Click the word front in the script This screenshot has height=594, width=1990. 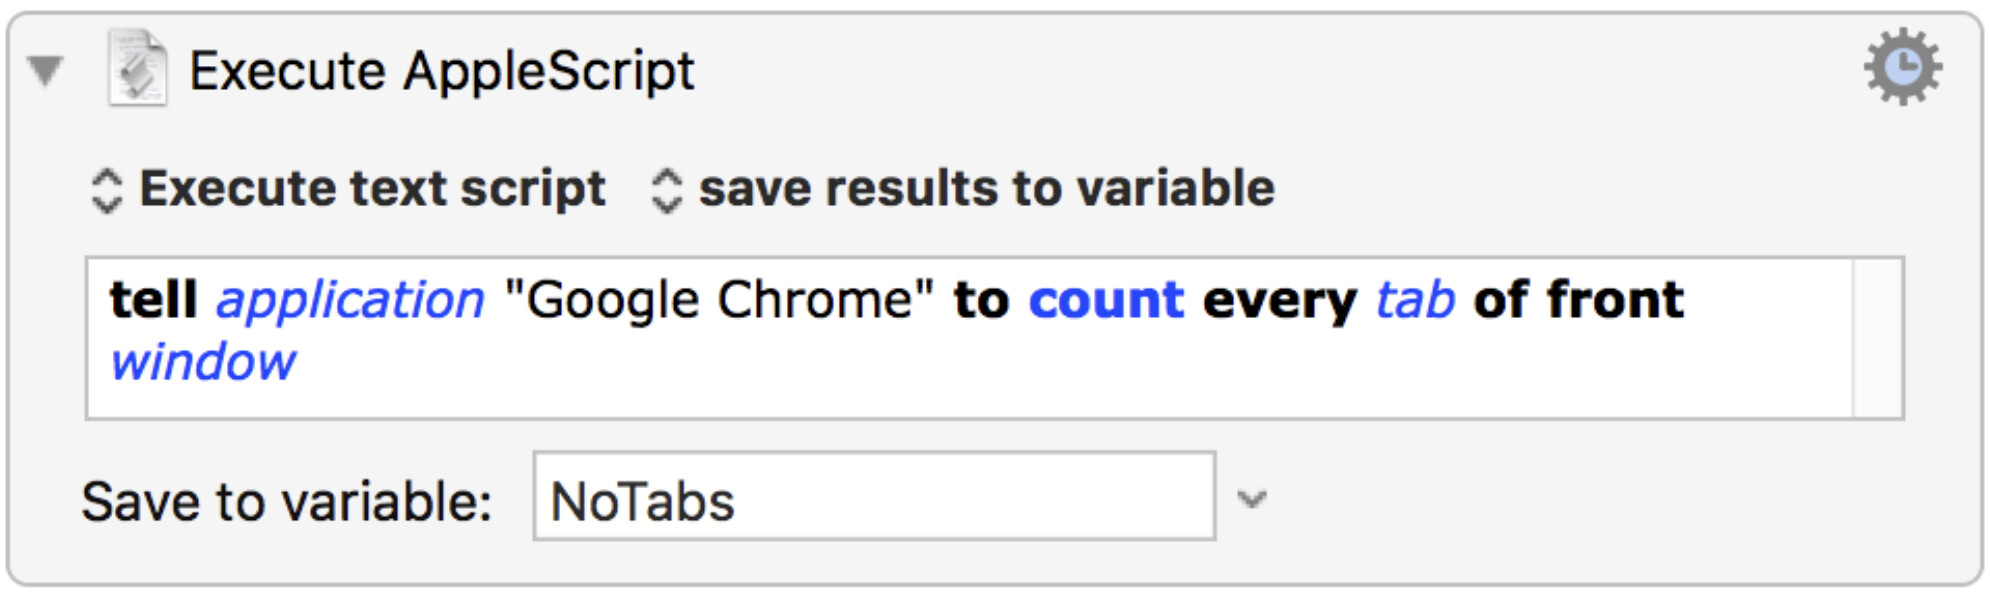pos(1615,300)
